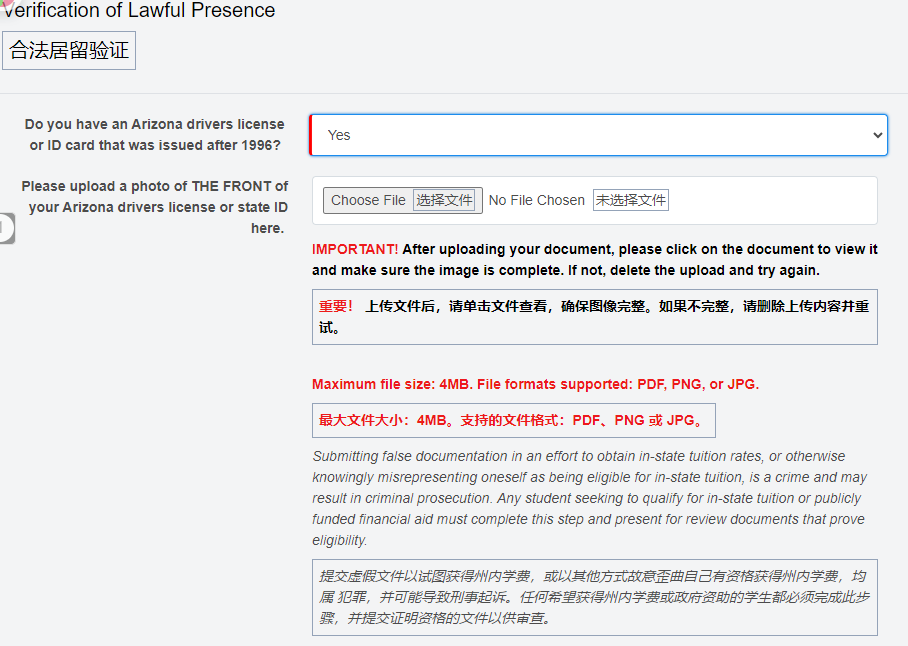Click the red required bar on license dropdown
The width and height of the screenshot is (908, 646).
click(x=312, y=135)
